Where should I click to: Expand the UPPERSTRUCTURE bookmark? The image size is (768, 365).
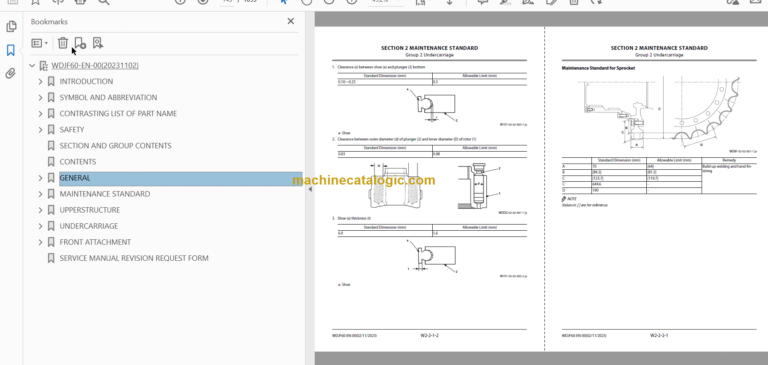(40, 210)
